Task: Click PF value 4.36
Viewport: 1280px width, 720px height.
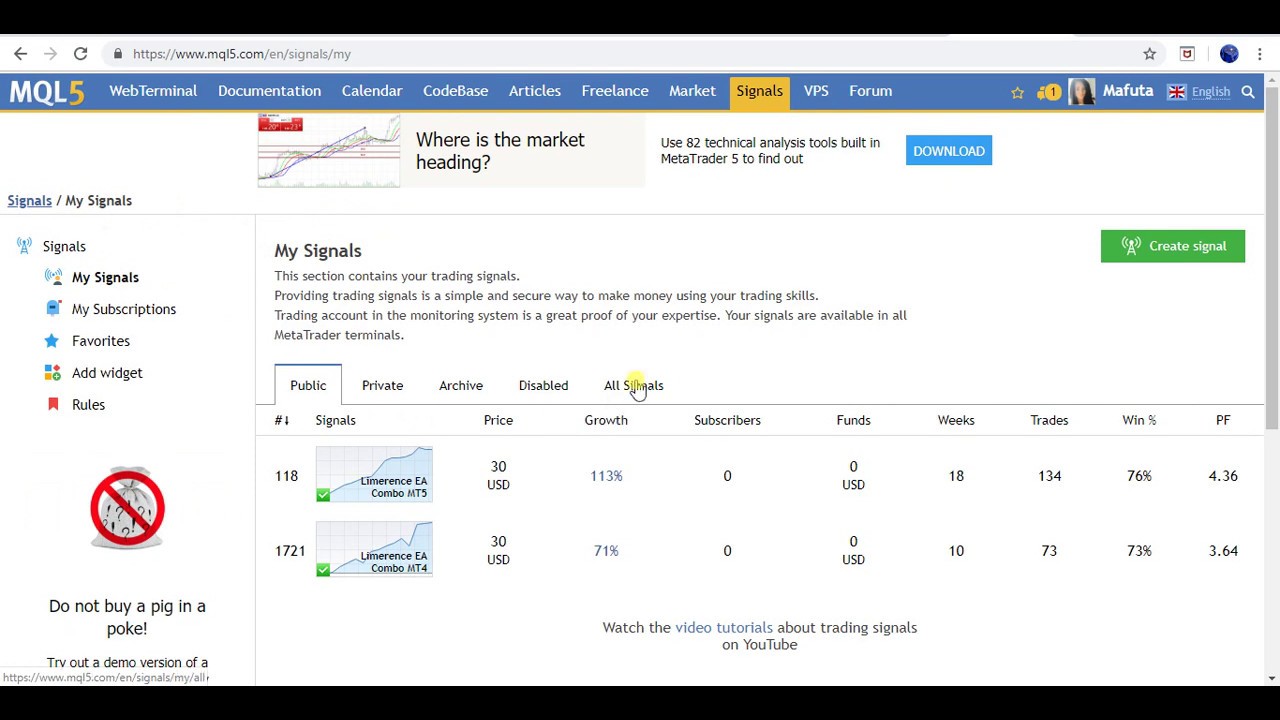Action: coord(1223,476)
